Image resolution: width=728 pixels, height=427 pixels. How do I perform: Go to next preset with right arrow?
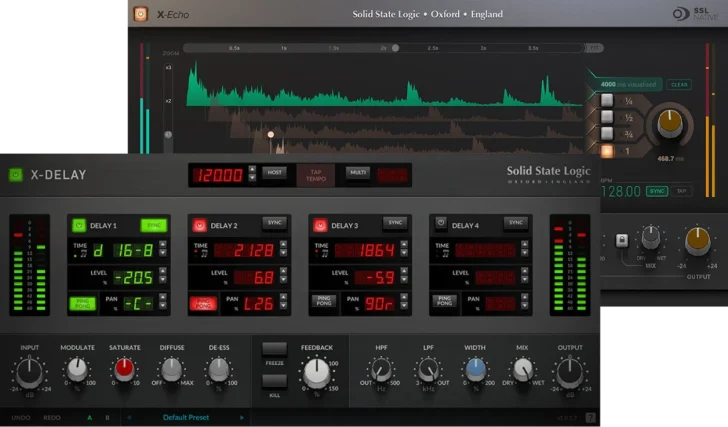(241, 417)
